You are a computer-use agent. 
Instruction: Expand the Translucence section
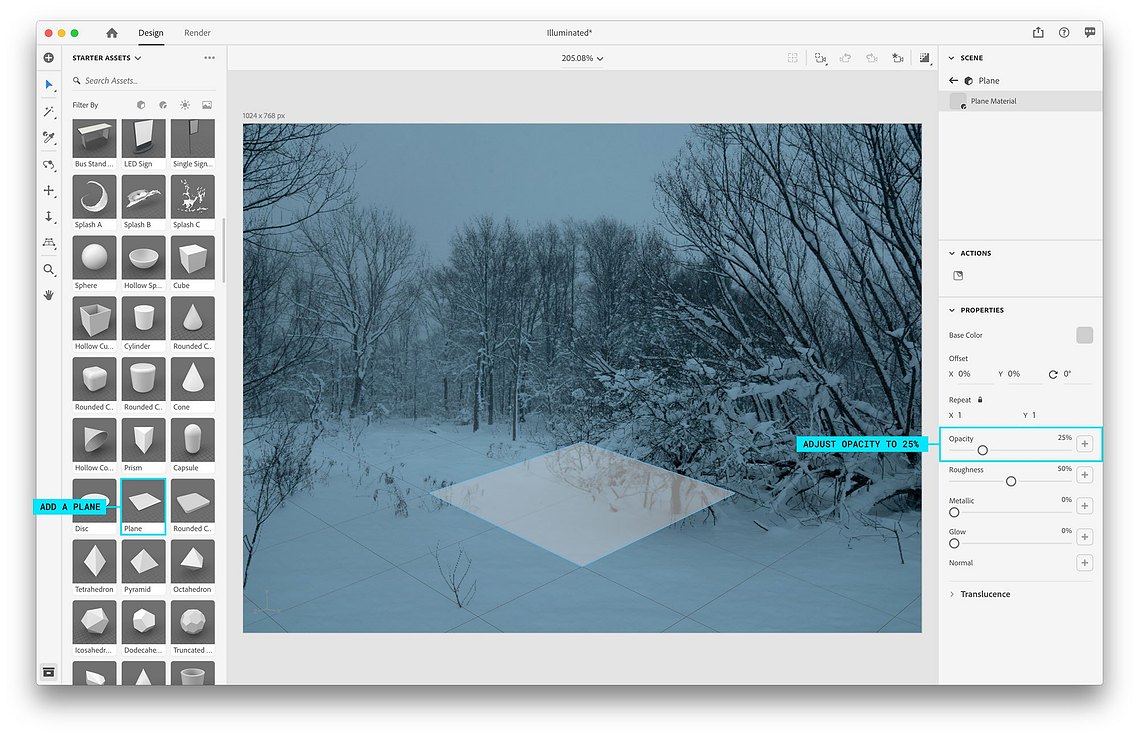pyautogui.click(x=952, y=594)
